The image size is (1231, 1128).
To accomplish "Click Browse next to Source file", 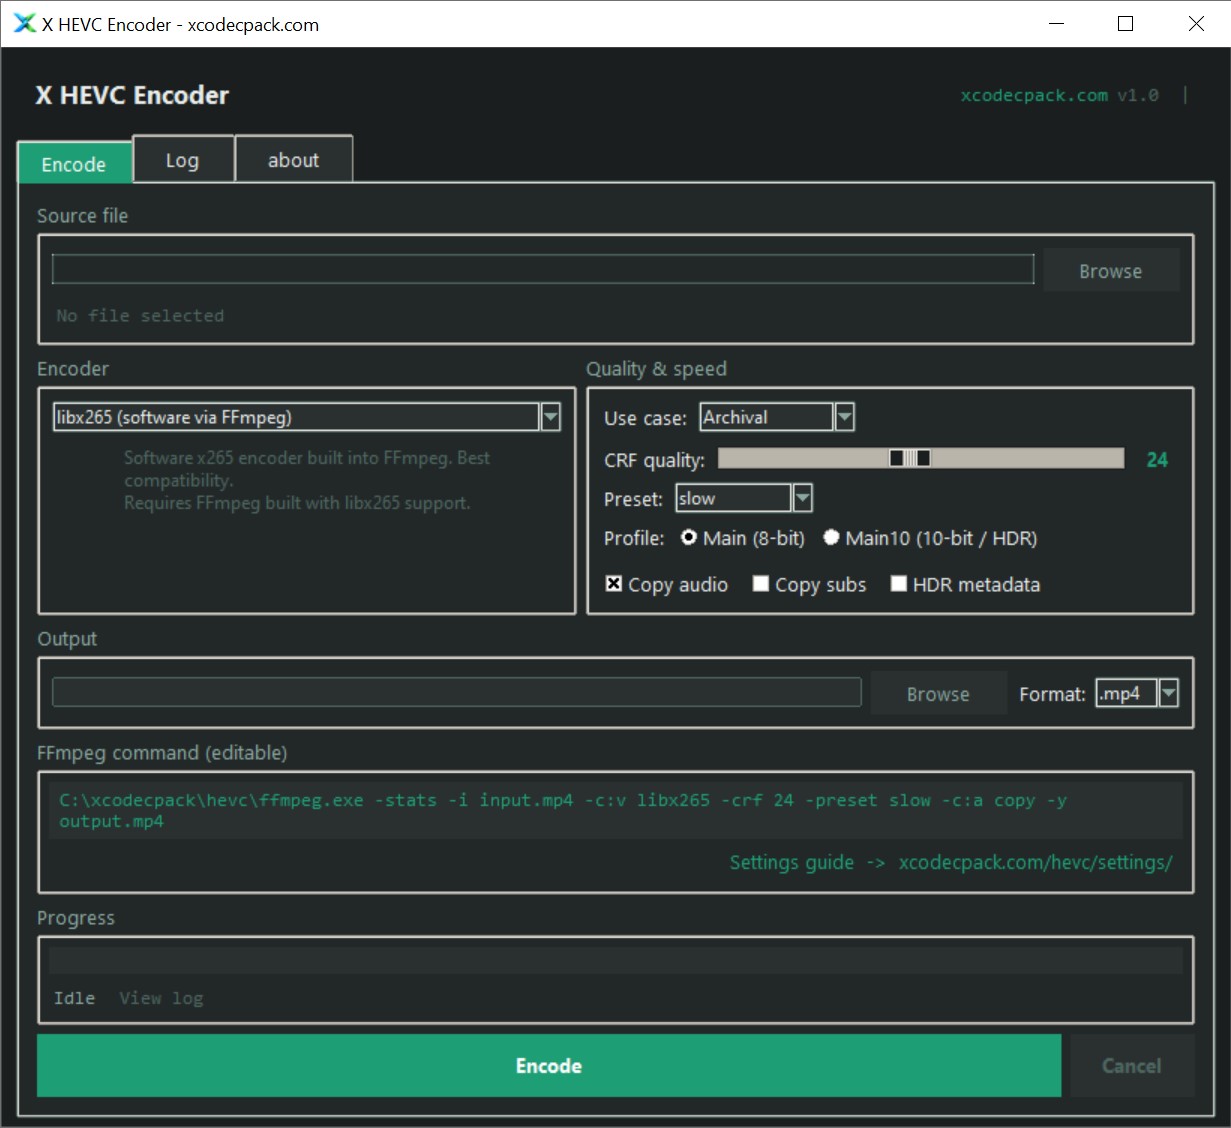I will [x=1111, y=270].
